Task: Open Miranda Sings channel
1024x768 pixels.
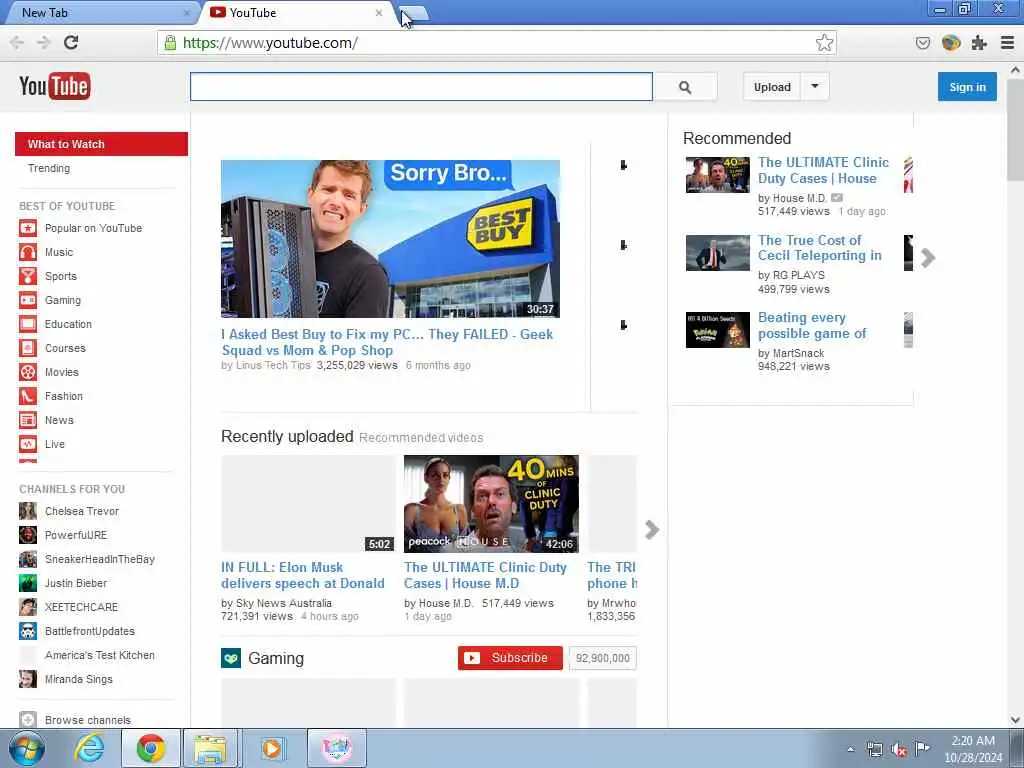Action: (78, 679)
